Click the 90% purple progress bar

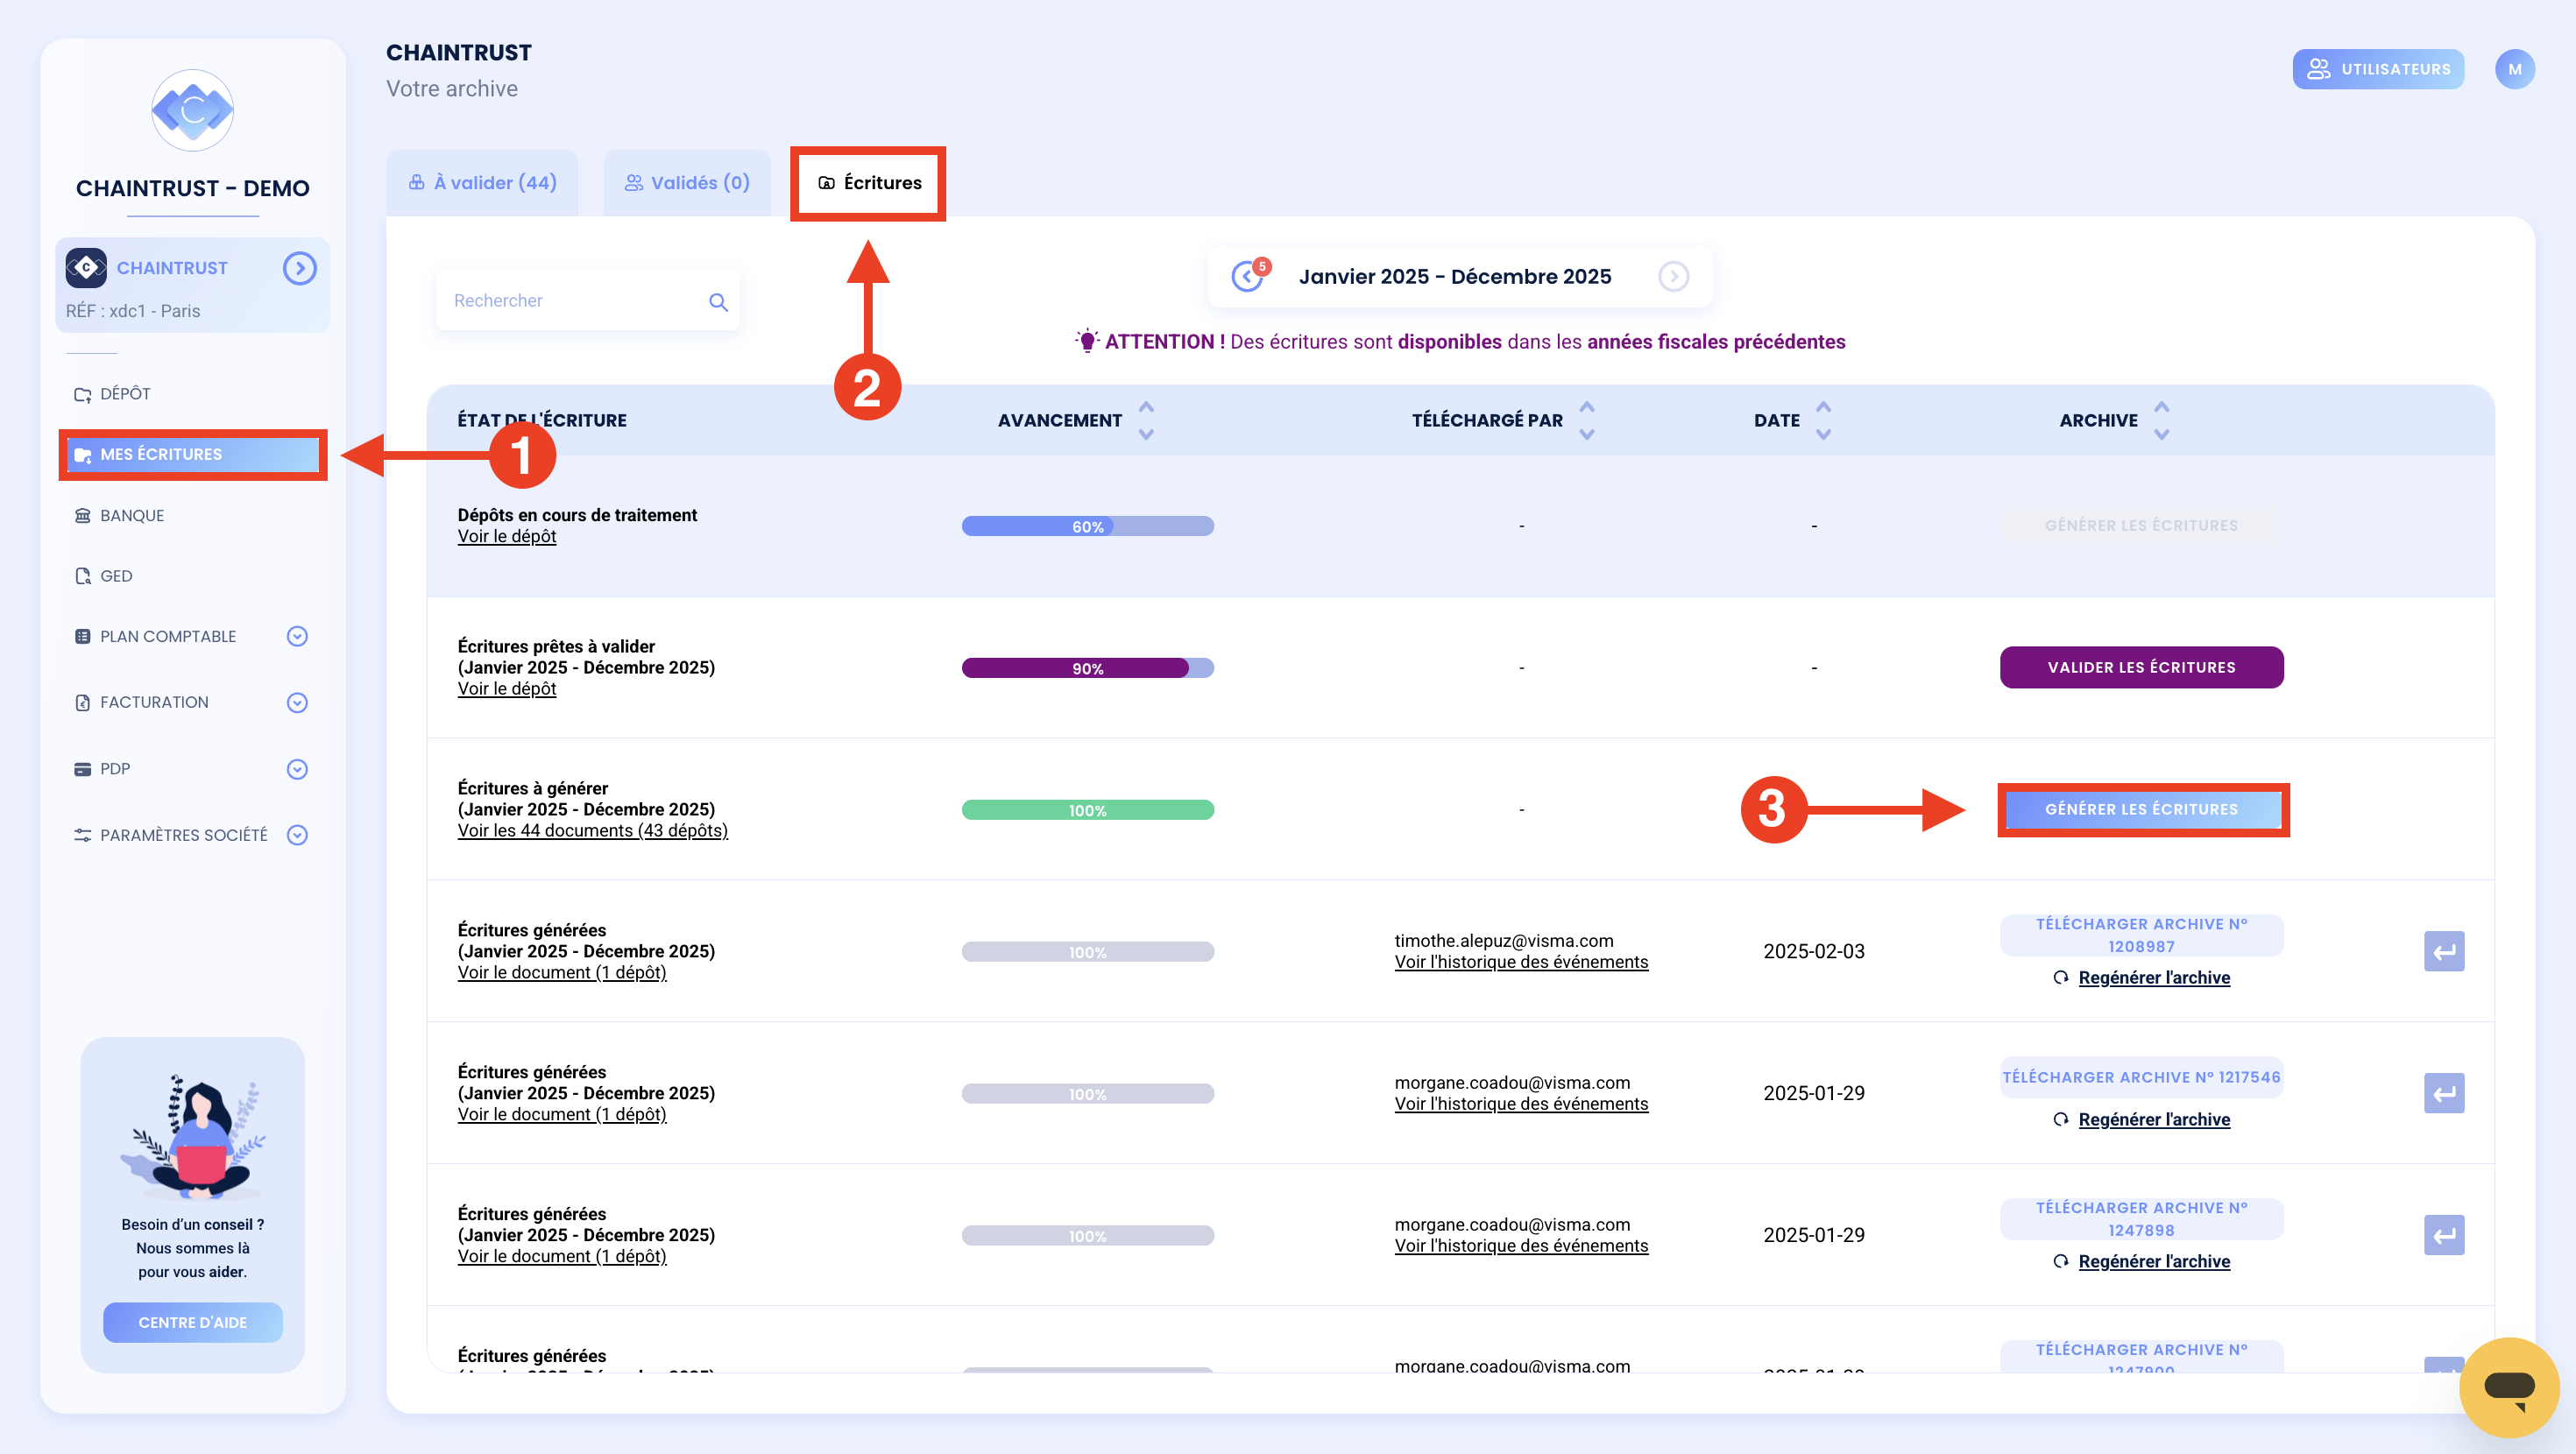[1088, 668]
